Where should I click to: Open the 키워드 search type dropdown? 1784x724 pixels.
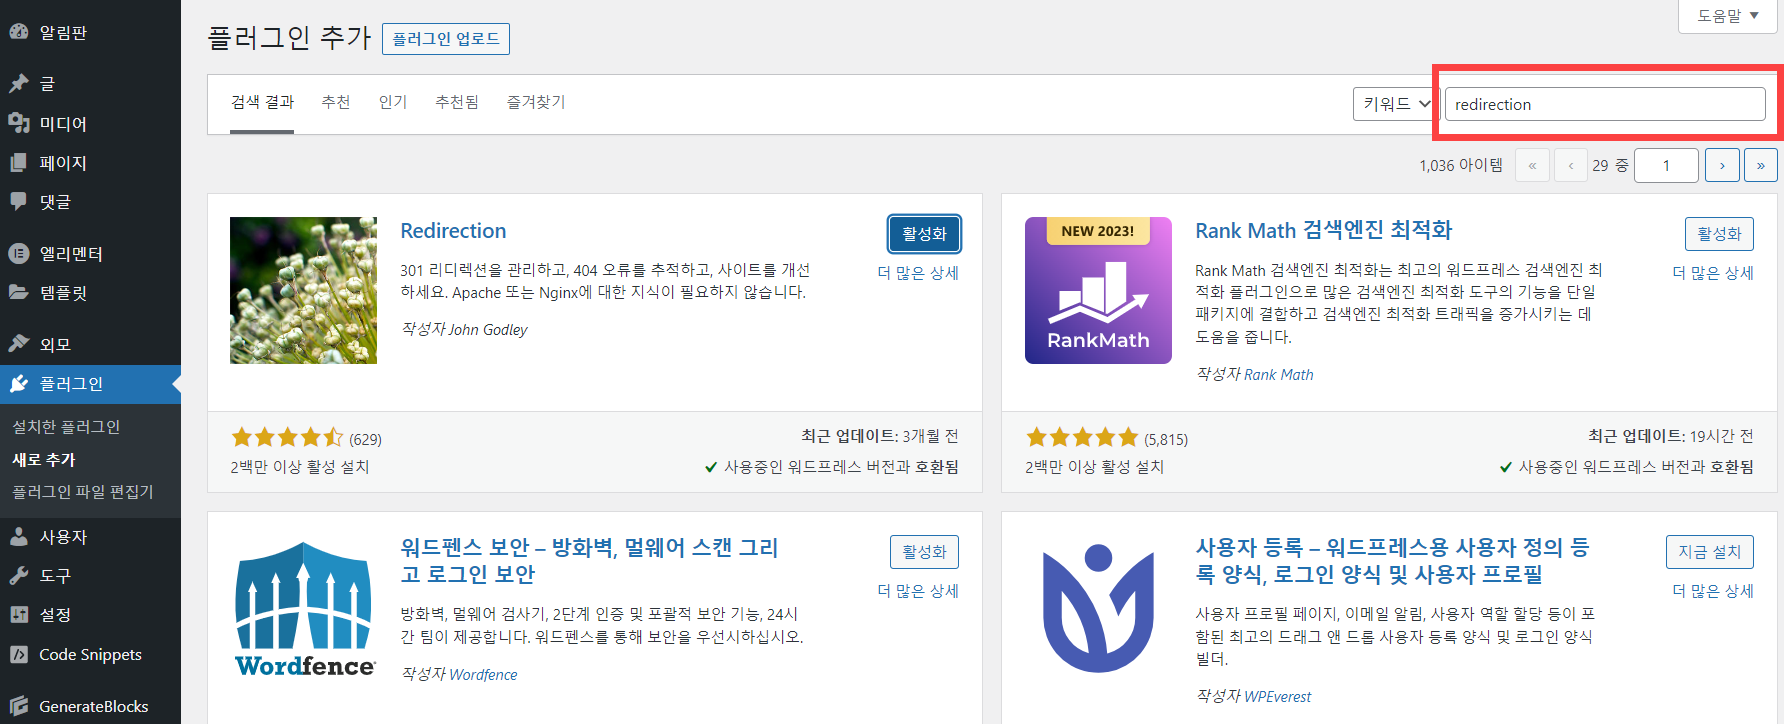click(x=1396, y=103)
